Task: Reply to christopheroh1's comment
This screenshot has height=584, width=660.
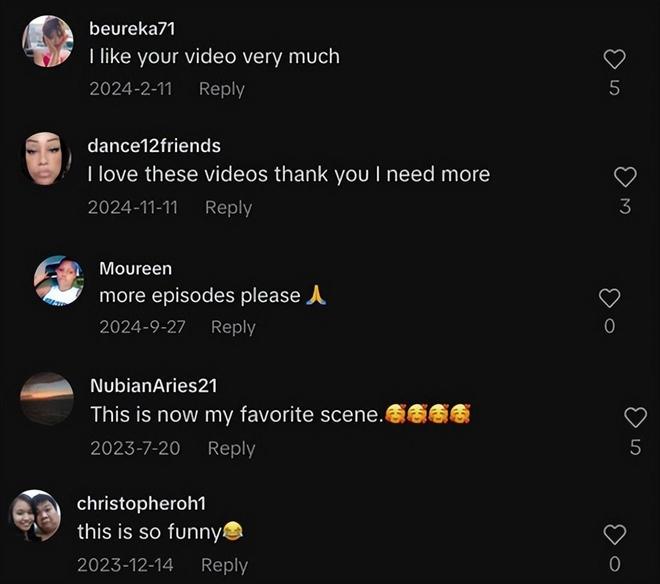Action: click(x=224, y=565)
